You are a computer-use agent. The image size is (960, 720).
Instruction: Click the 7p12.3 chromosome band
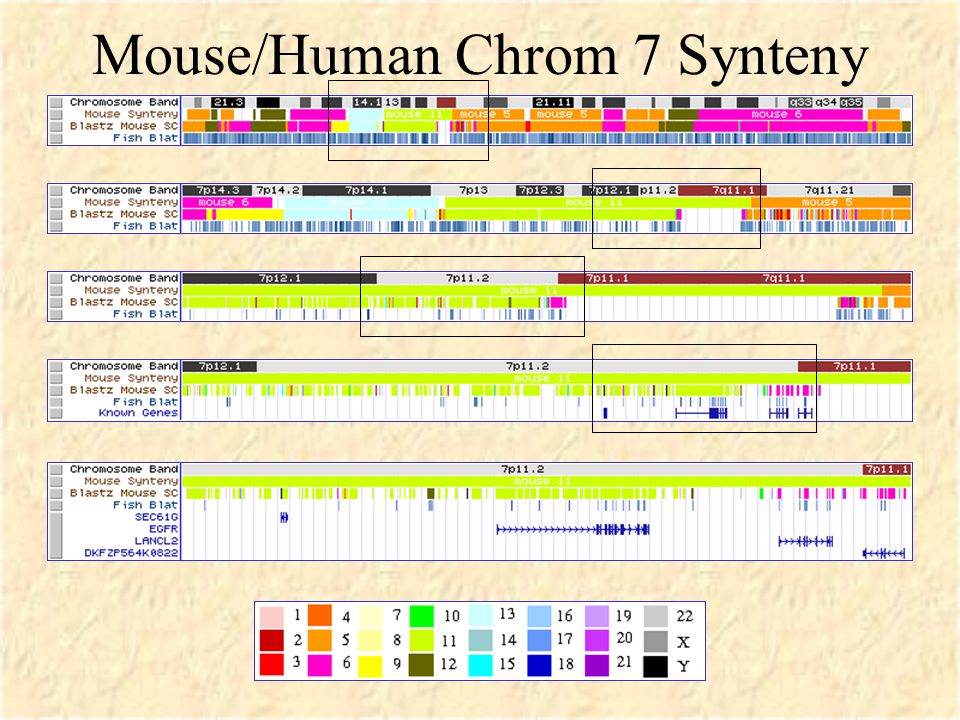(x=539, y=190)
